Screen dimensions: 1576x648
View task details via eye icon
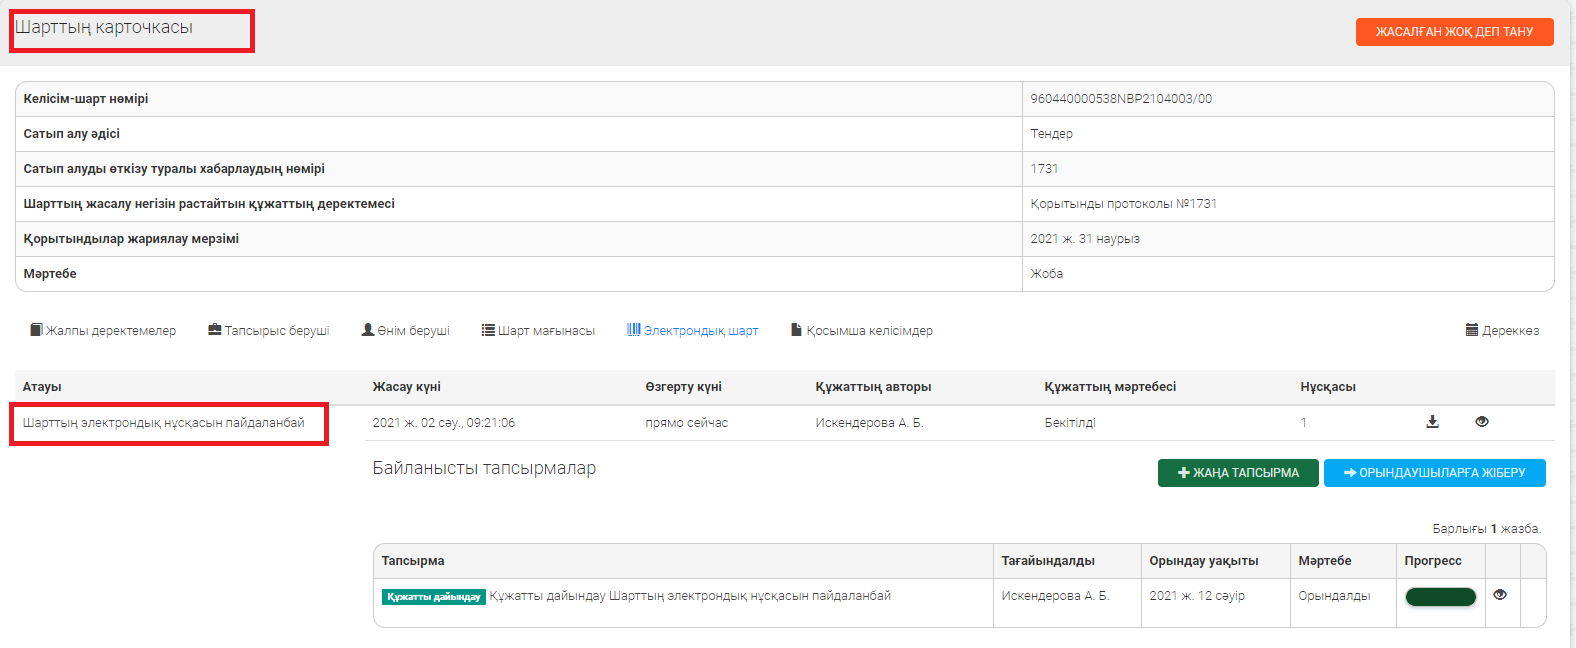click(x=1499, y=595)
